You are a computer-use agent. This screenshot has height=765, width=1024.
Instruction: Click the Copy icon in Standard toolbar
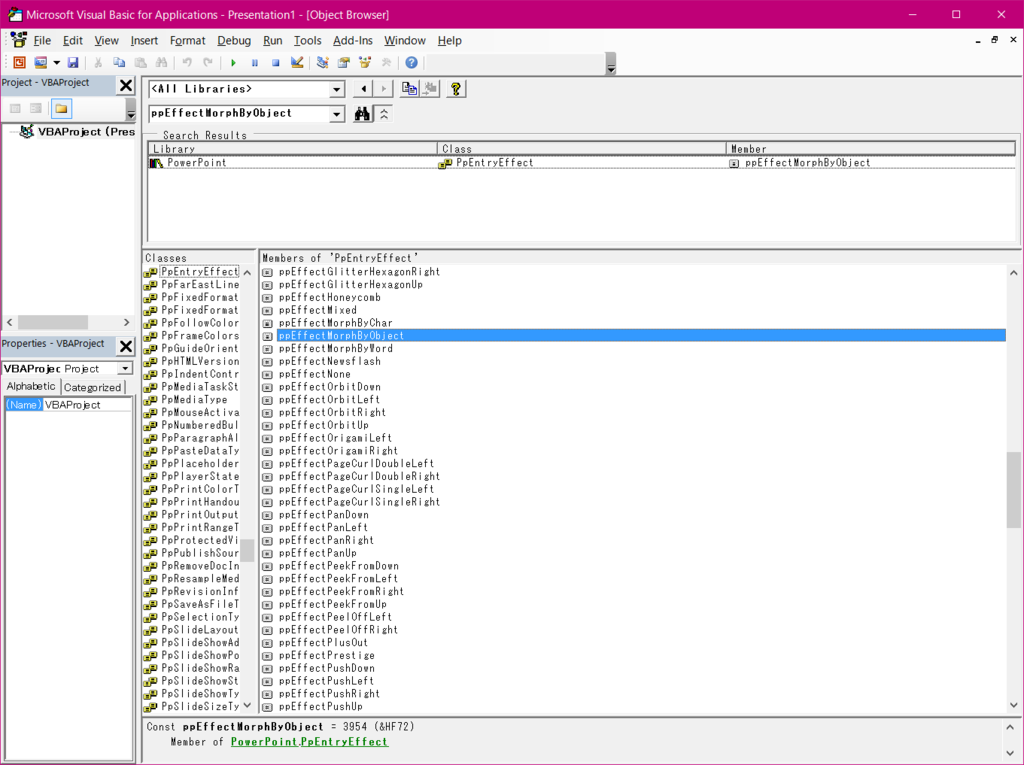pyautogui.click(x=119, y=63)
